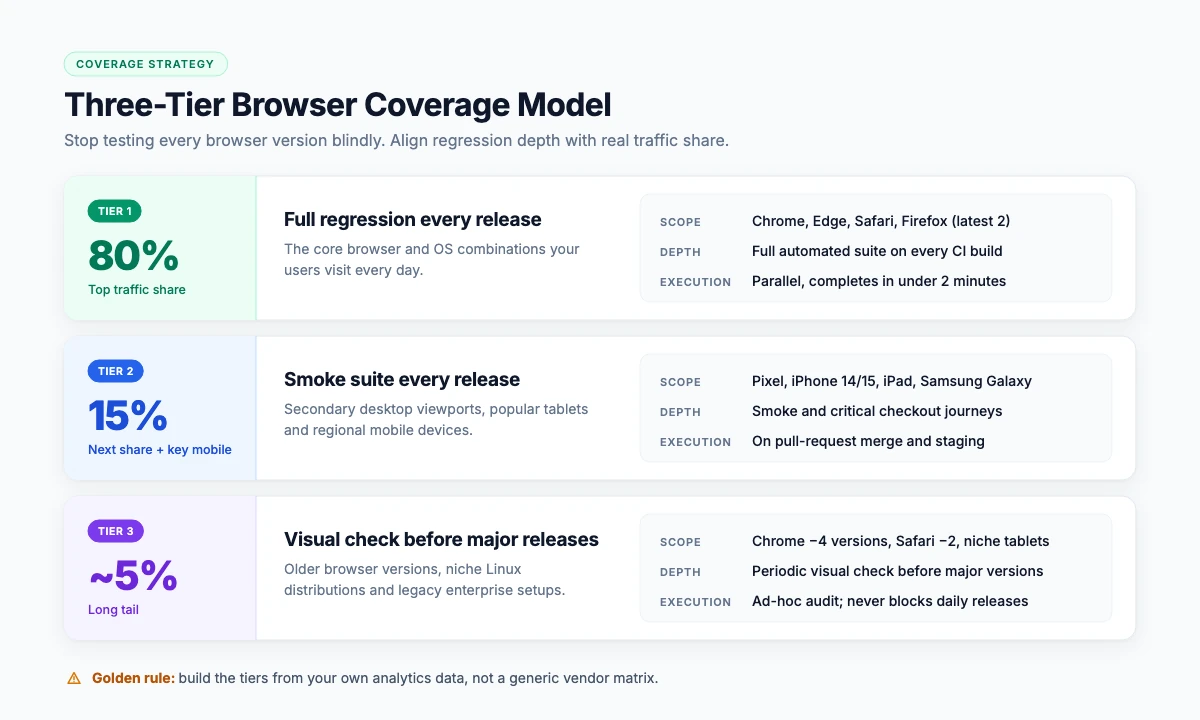Click 'Periodic visual check before major versions'
Viewport: 1200px width, 720px height.
tap(898, 571)
